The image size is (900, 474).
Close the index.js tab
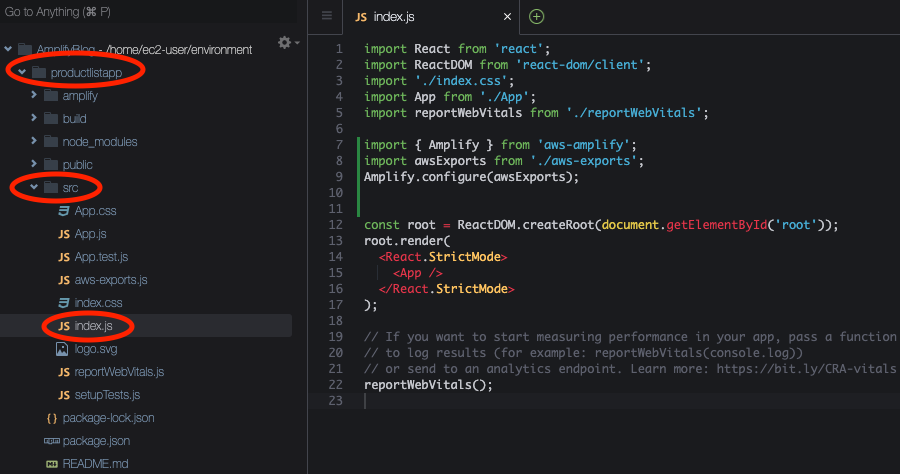(x=507, y=17)
